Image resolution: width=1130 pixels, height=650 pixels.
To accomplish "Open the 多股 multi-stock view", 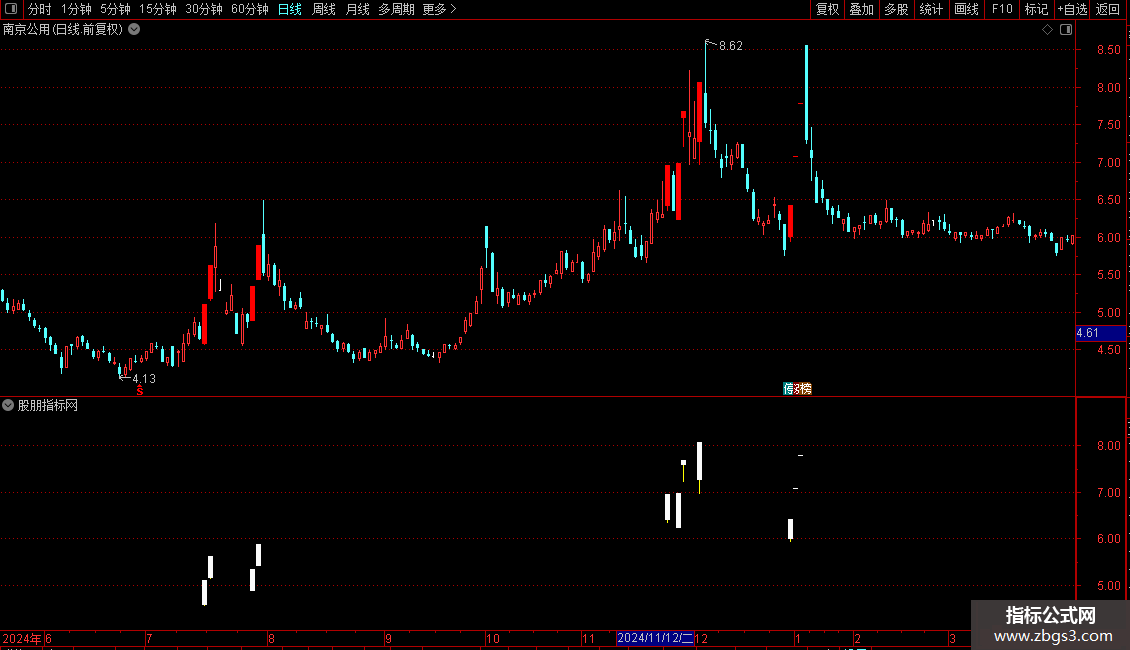I will pos(896,9).
